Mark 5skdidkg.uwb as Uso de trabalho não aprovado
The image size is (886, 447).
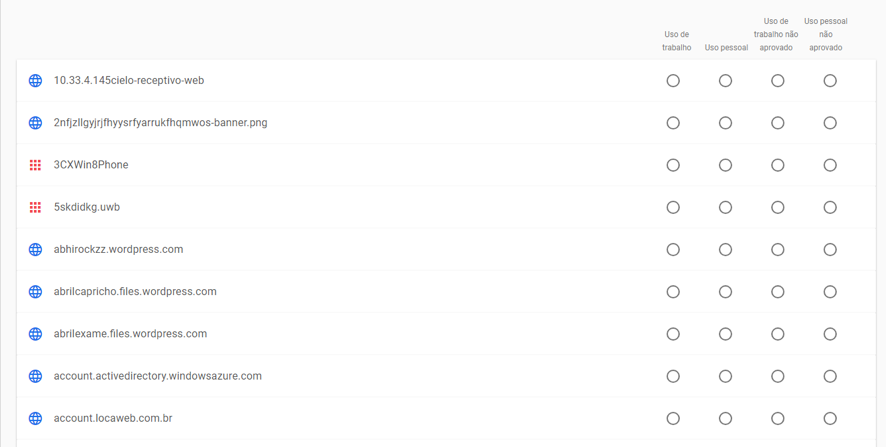point(777,207)
